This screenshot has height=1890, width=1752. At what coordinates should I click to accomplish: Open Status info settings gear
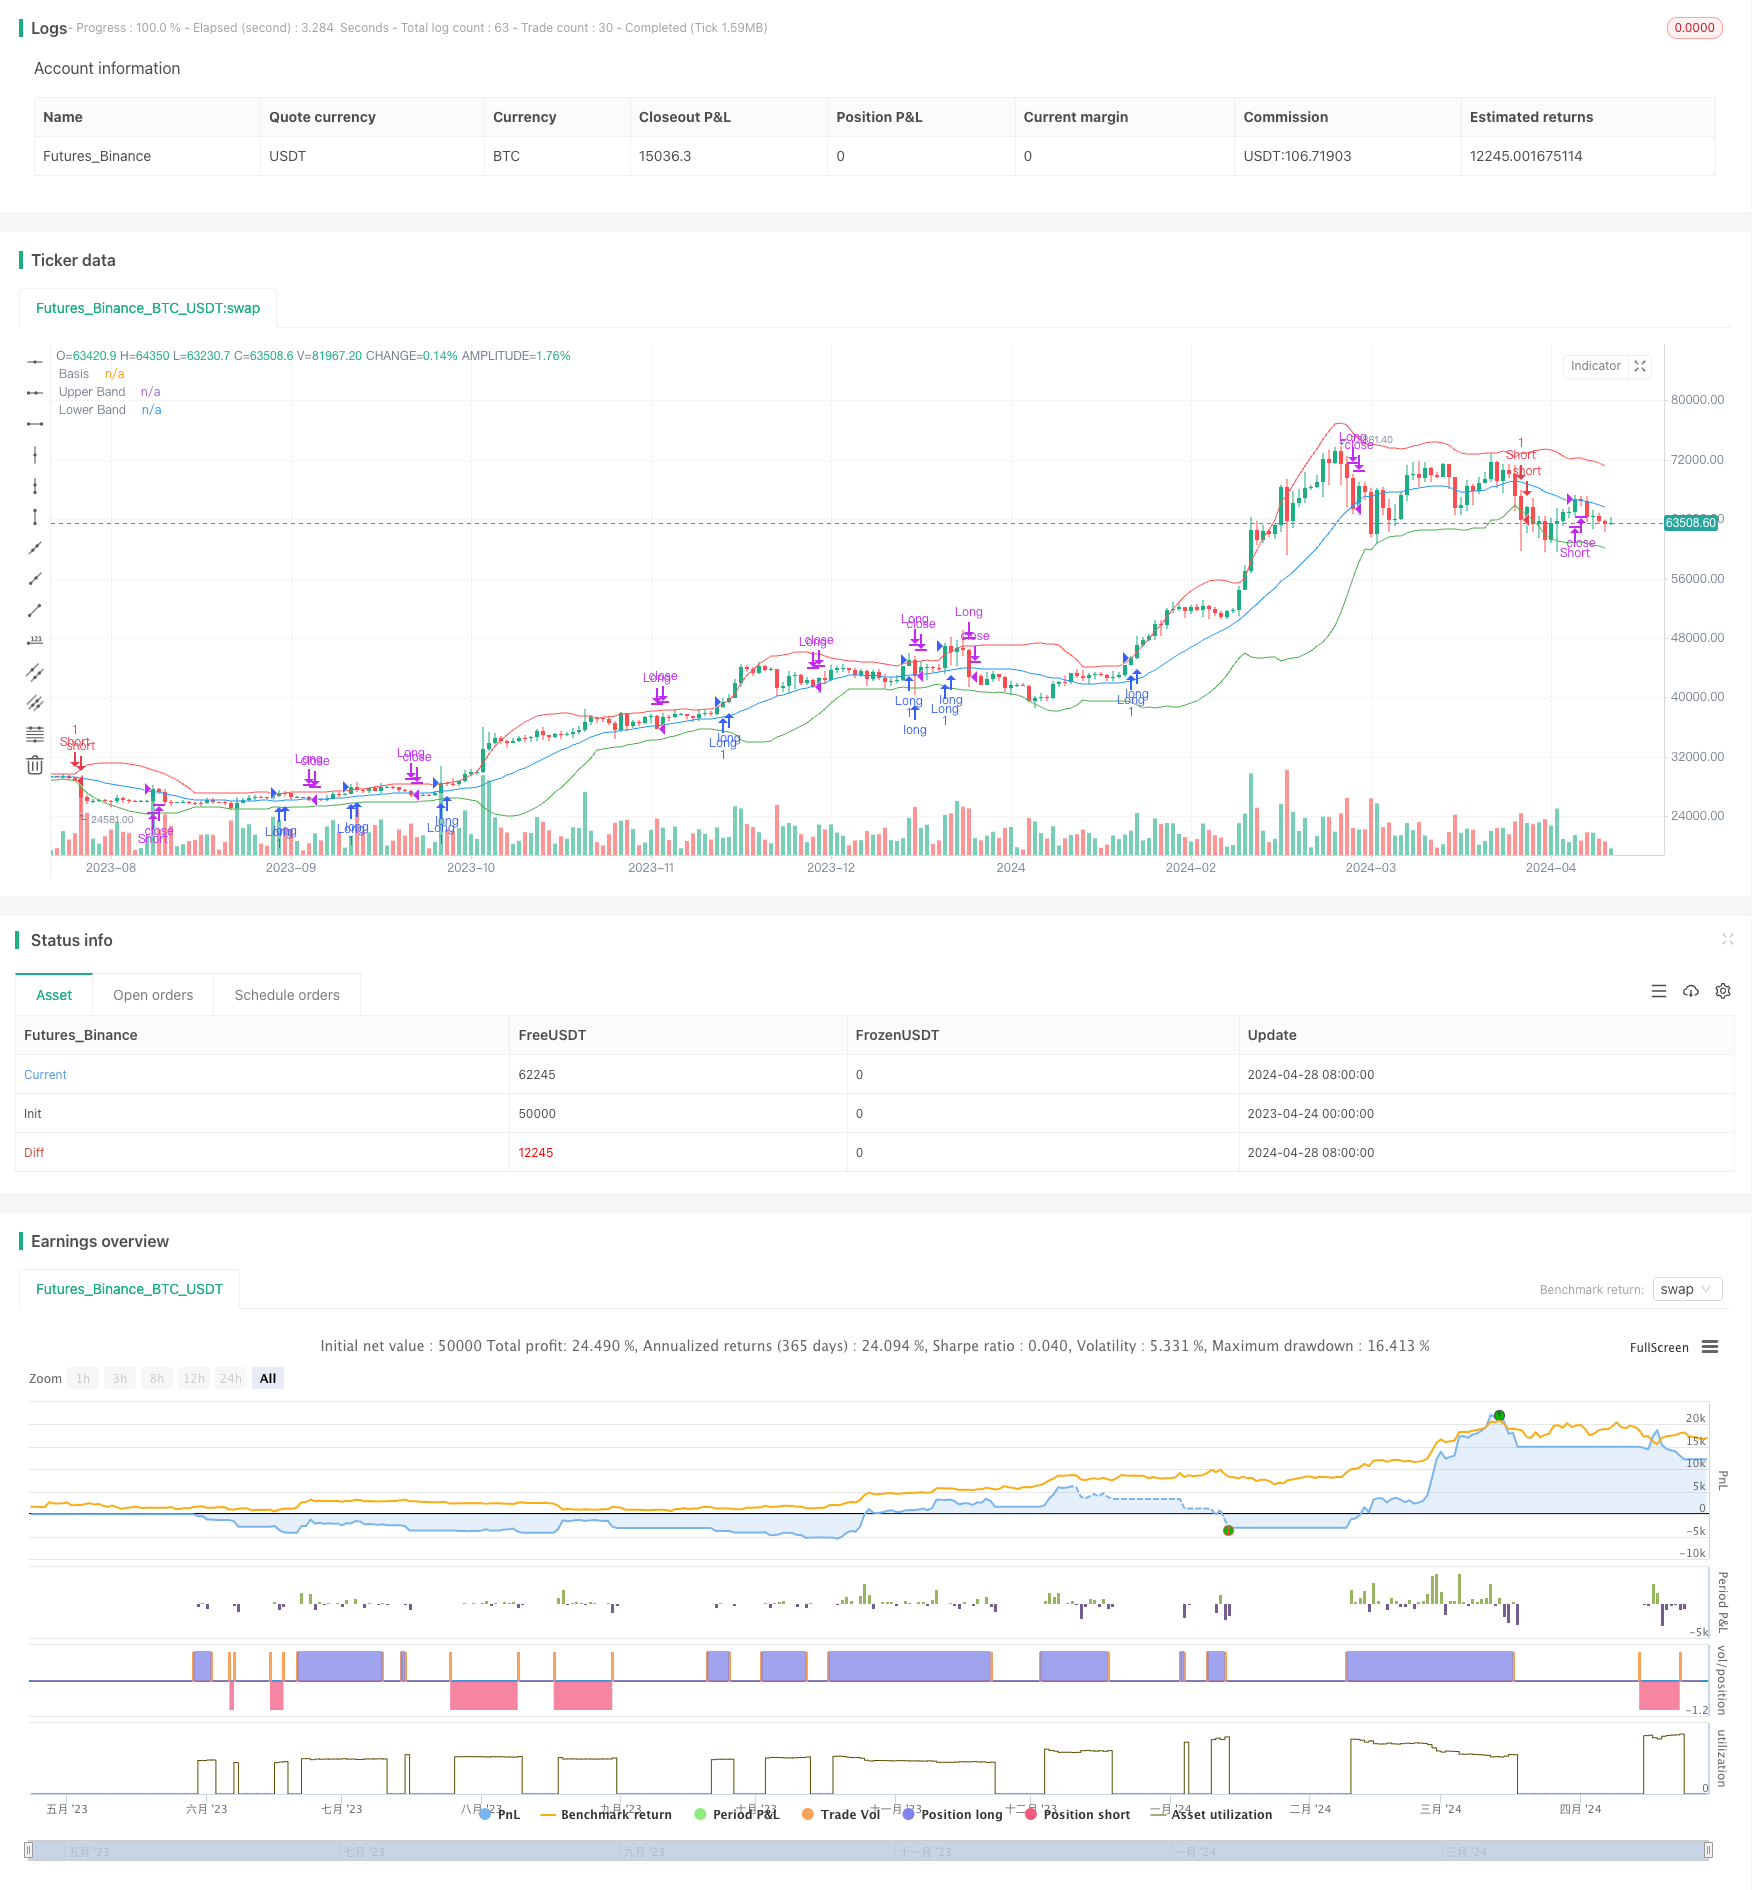pyautogui.click(x=1723, y=991)
